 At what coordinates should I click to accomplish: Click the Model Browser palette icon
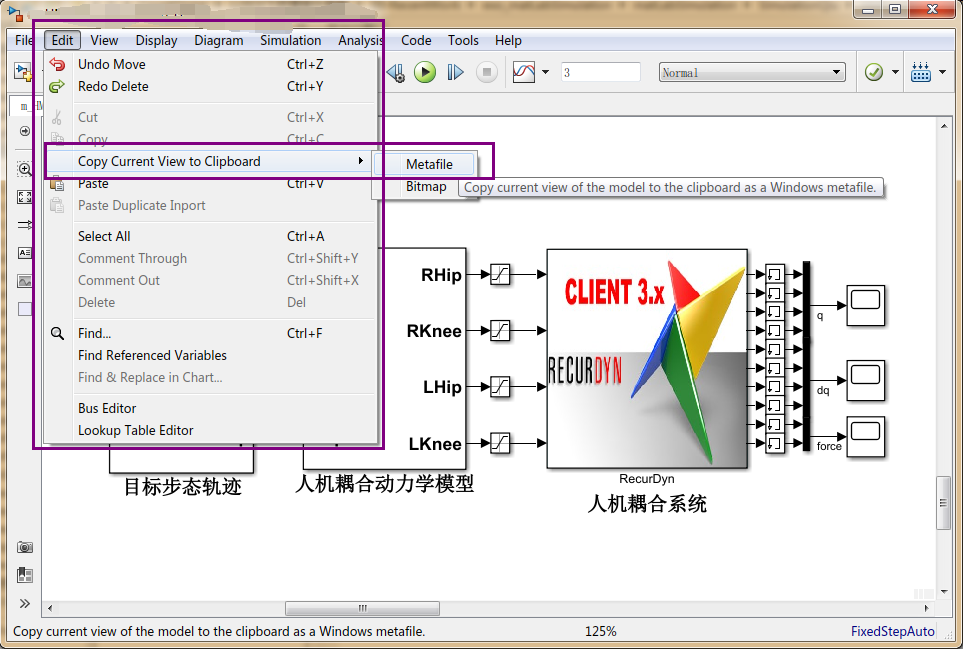click(25, 575)
